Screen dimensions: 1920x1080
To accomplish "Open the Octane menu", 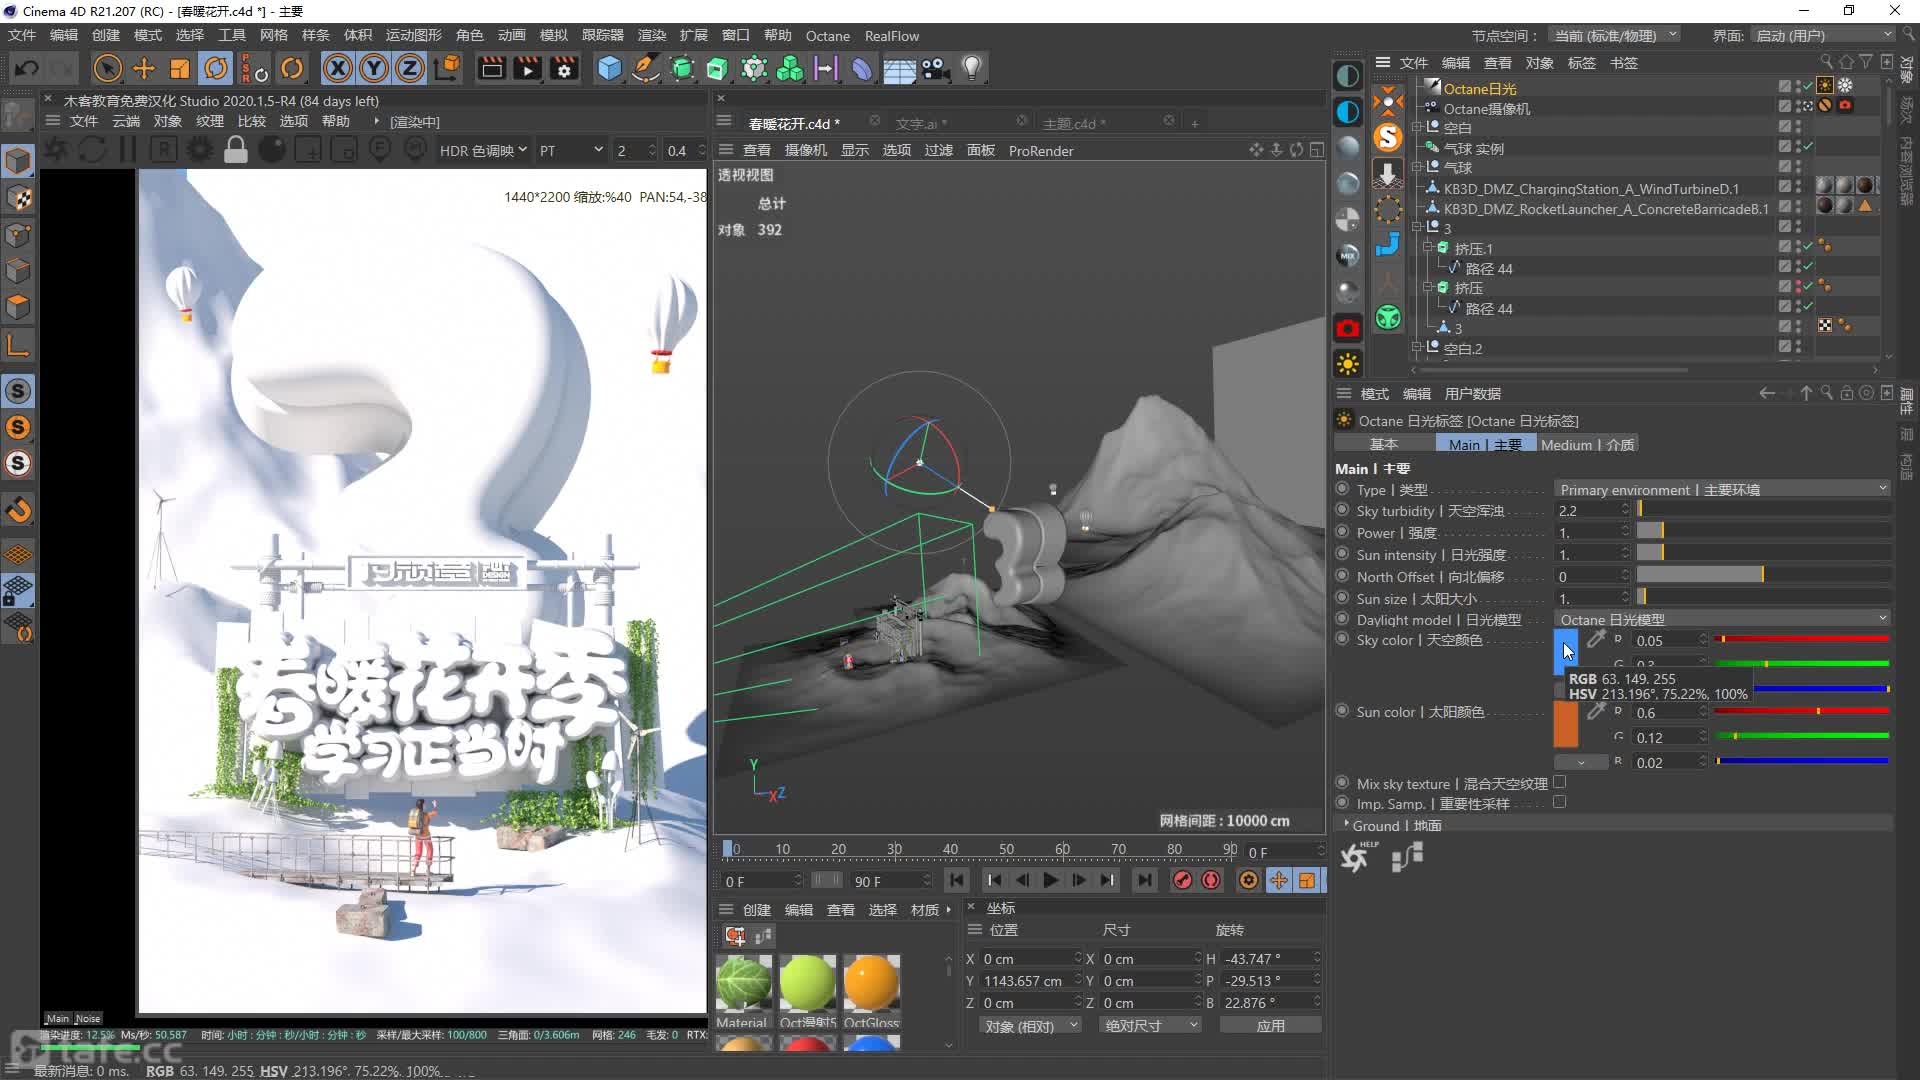I will [x=828, y=36].
